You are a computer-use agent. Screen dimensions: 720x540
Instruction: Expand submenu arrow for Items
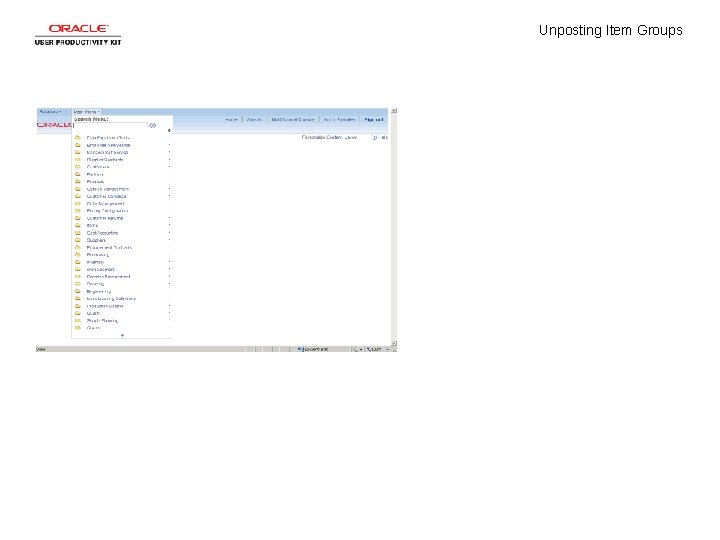point(169,225)
